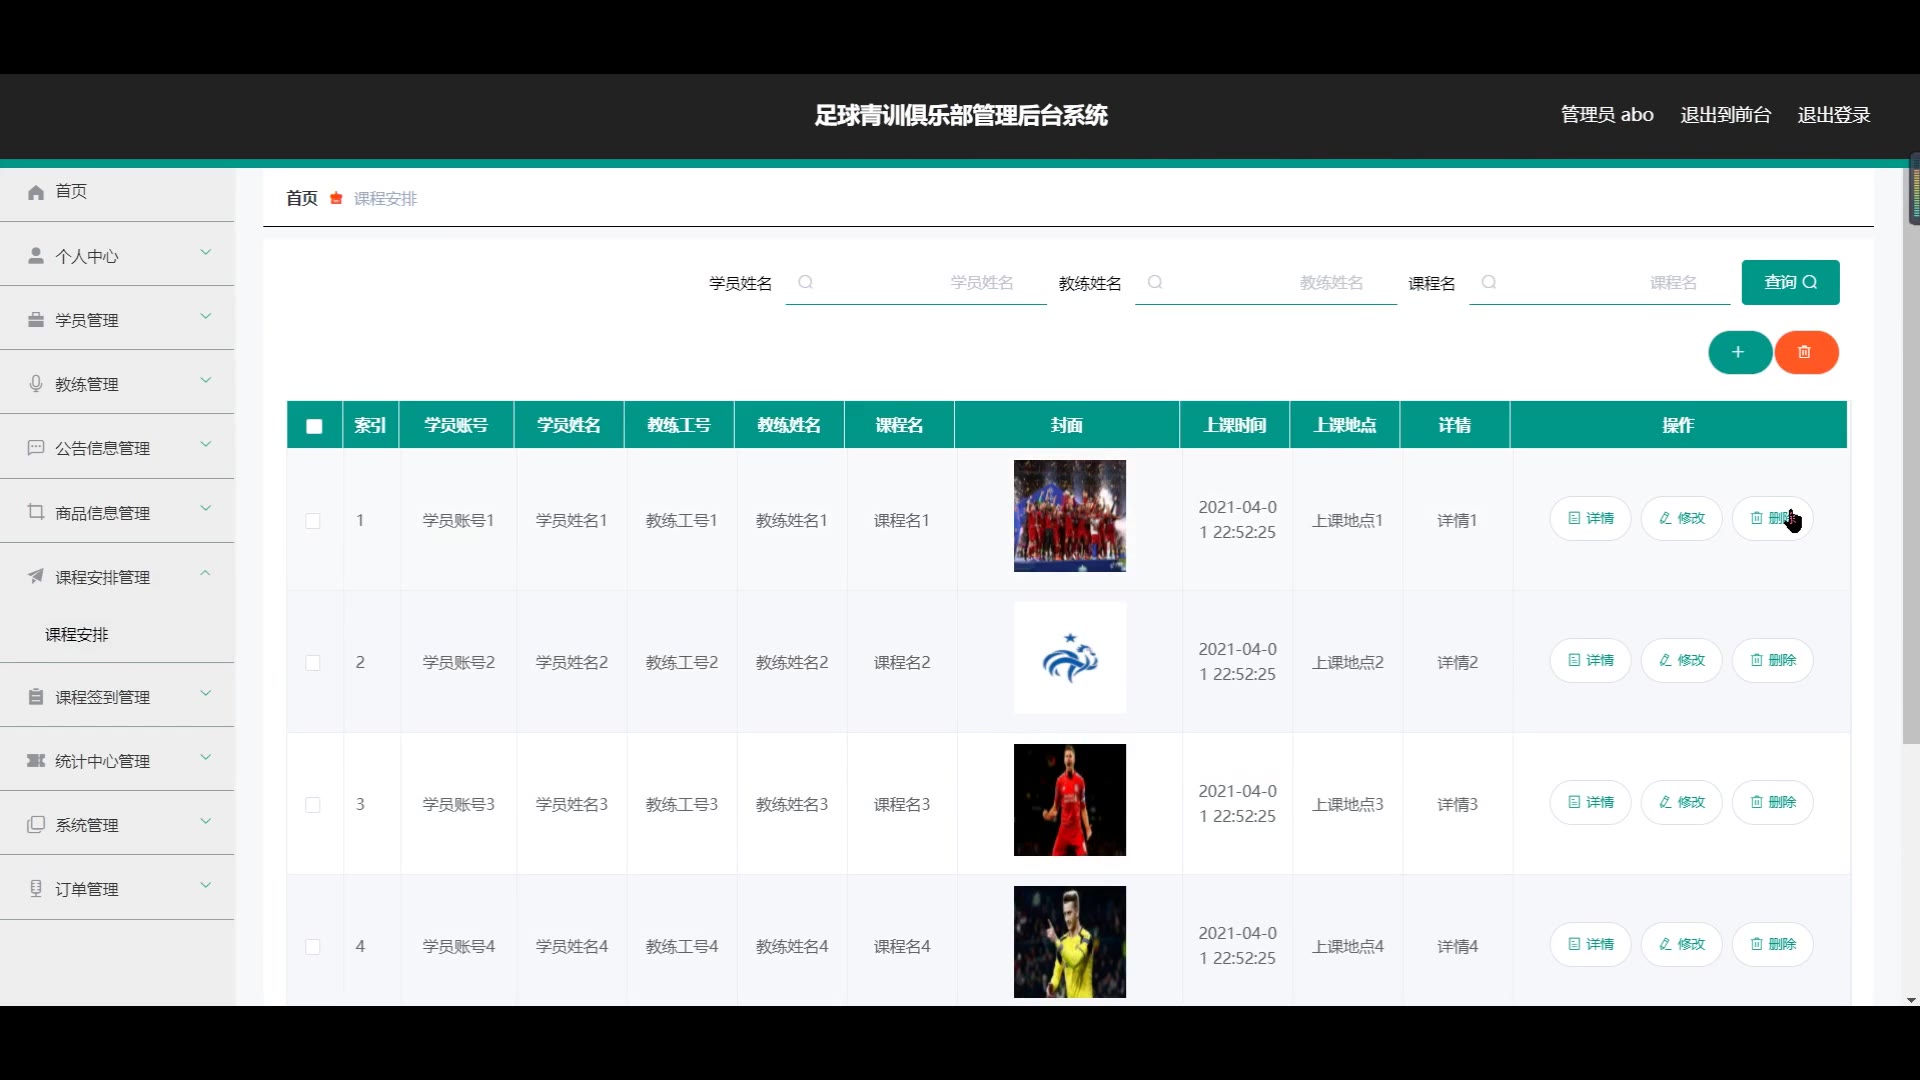This screenshot has width=1920, height=1080.
Task: Check the checkbox for row 3
Action: click(313, 805)
